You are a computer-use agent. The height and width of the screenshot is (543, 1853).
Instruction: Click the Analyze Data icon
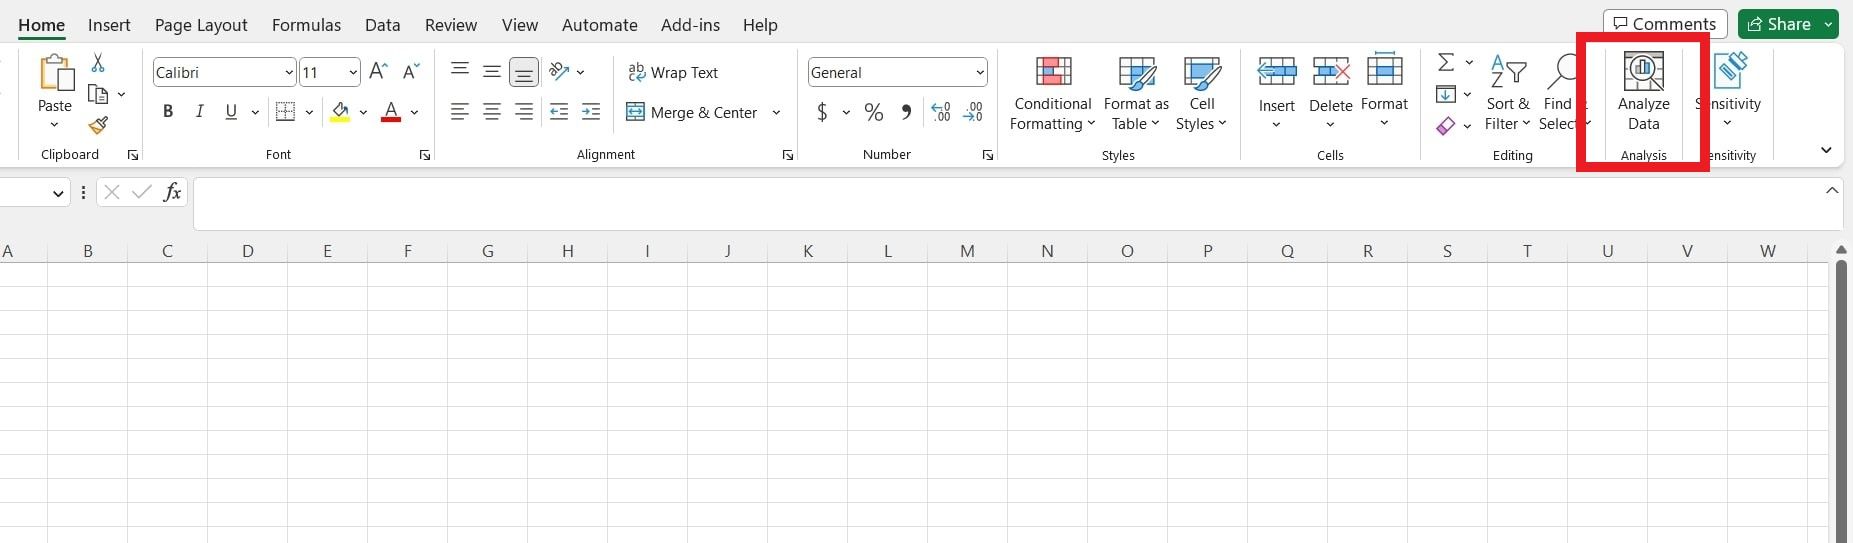(1643, 73)
